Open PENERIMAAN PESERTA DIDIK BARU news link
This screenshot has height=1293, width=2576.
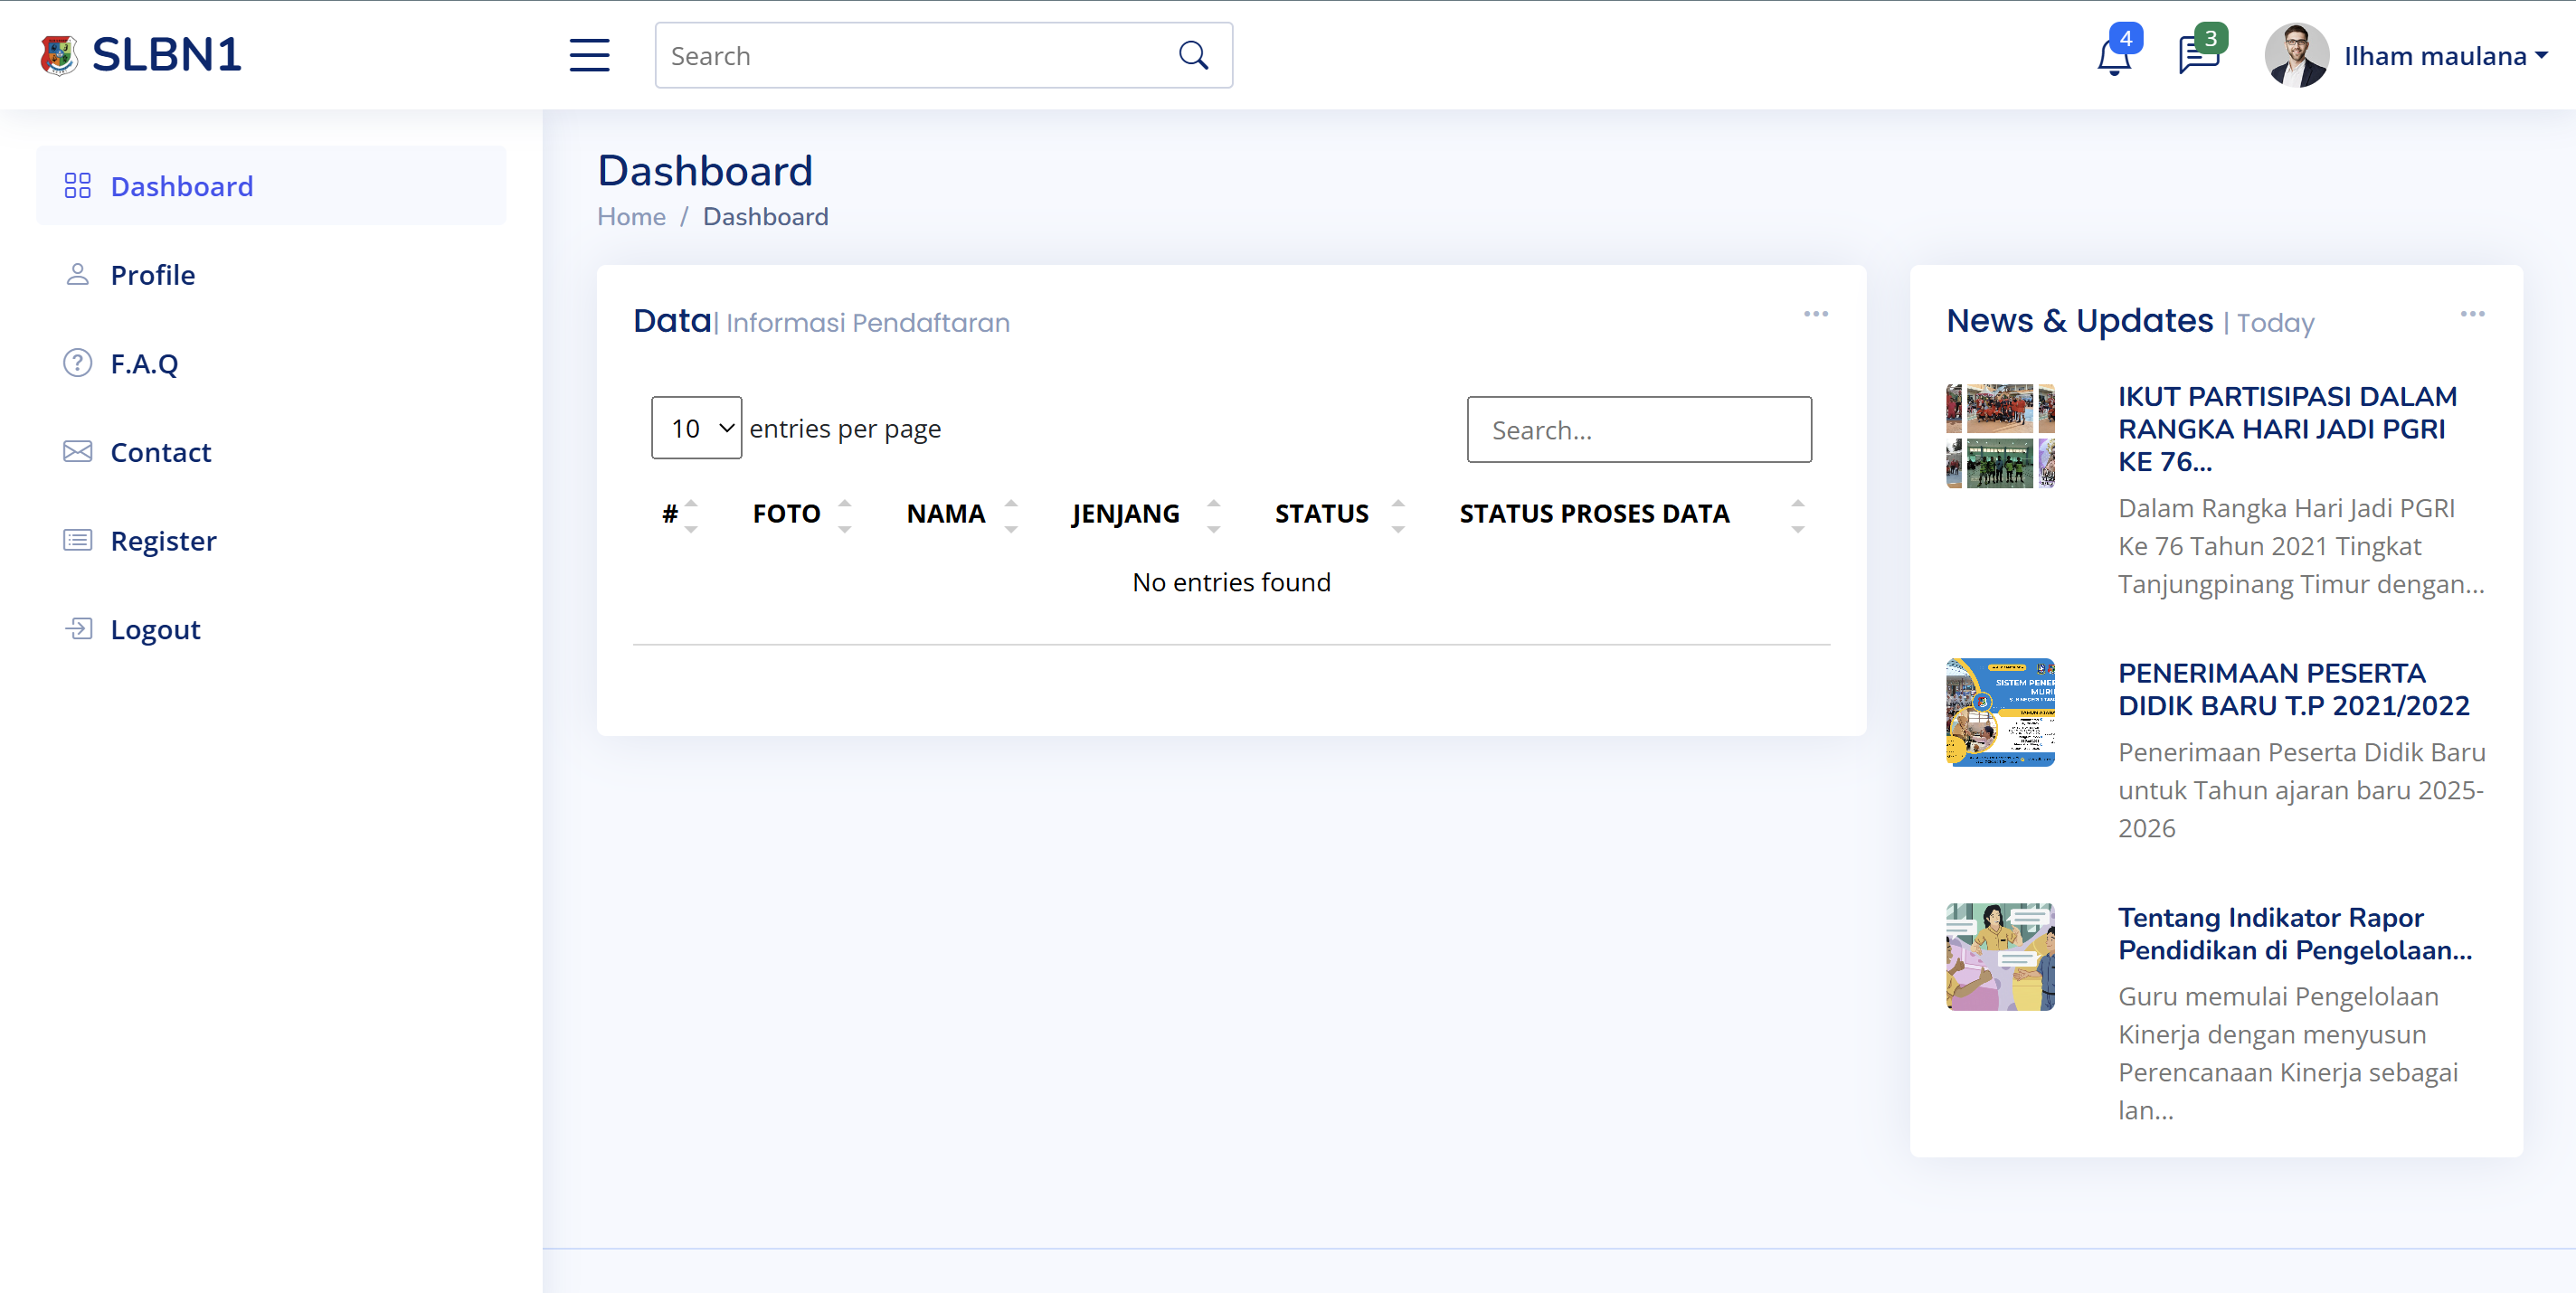click(2293, 689)
